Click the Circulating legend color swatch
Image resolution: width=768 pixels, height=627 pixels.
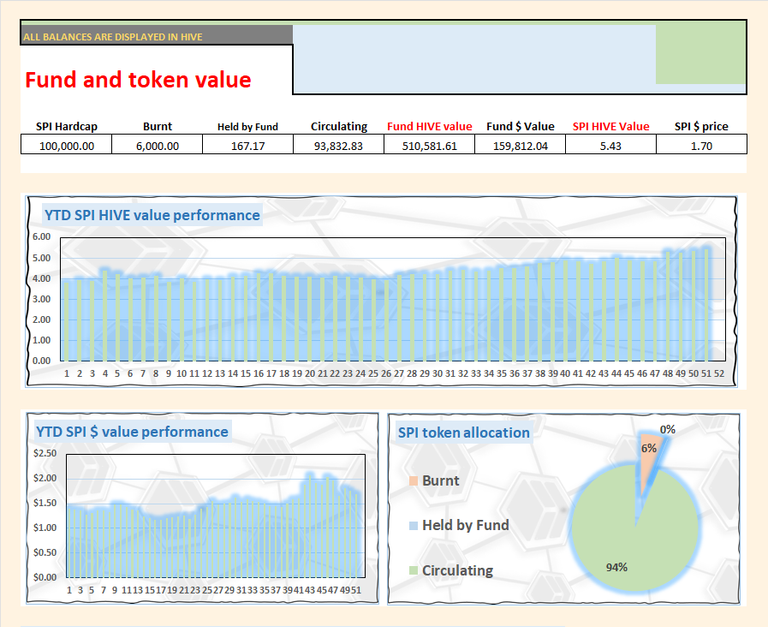[413, 570]
